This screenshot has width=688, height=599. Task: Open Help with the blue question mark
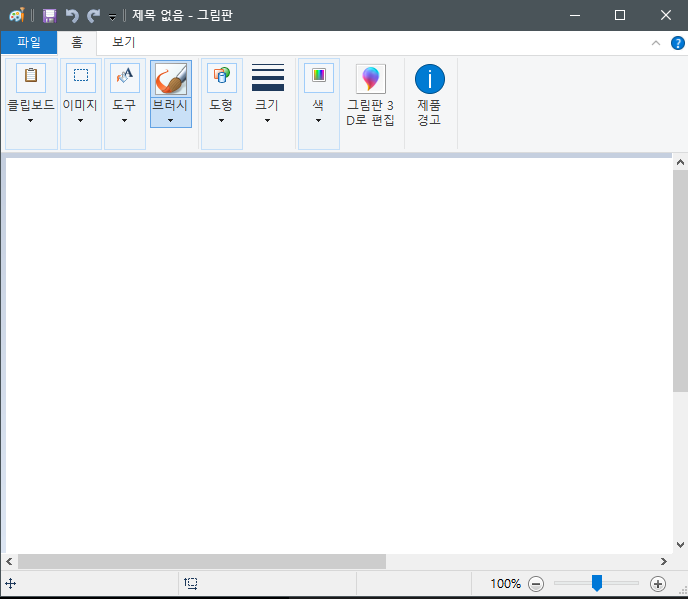coord(677,43)
